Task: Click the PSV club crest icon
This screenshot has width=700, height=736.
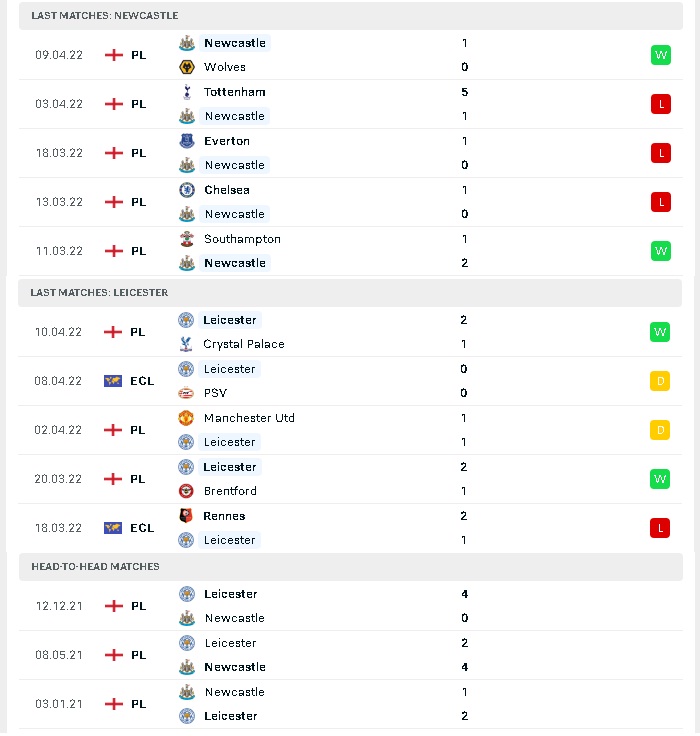Action: (x=186, y=393)
